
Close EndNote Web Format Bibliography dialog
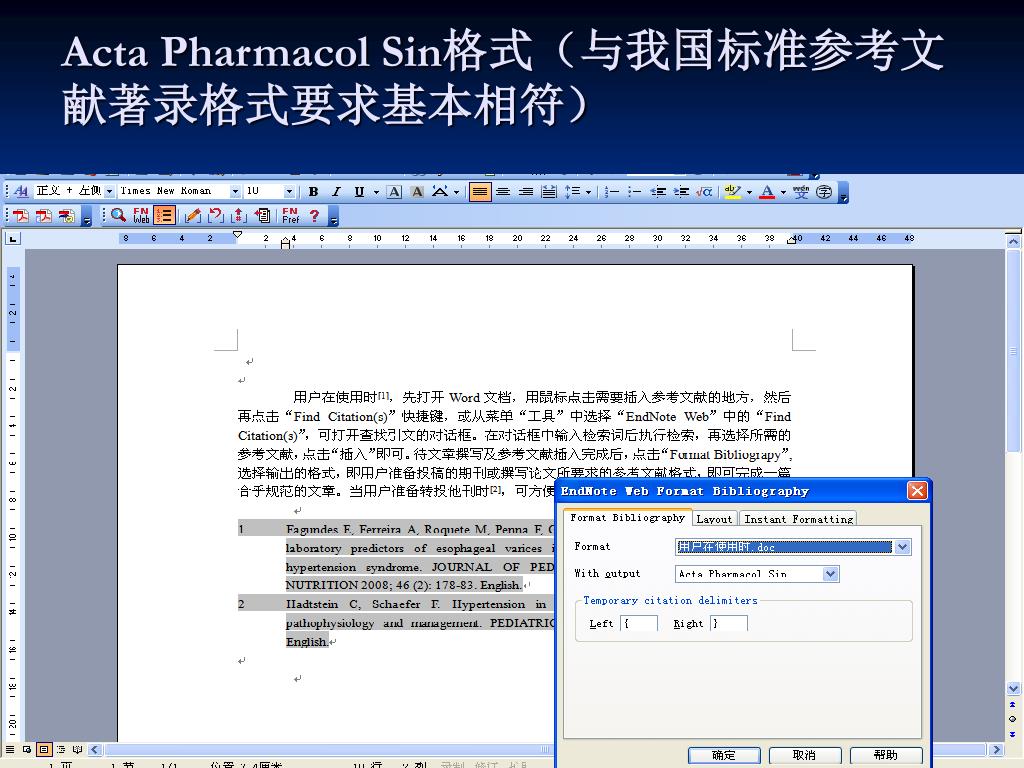916,490
